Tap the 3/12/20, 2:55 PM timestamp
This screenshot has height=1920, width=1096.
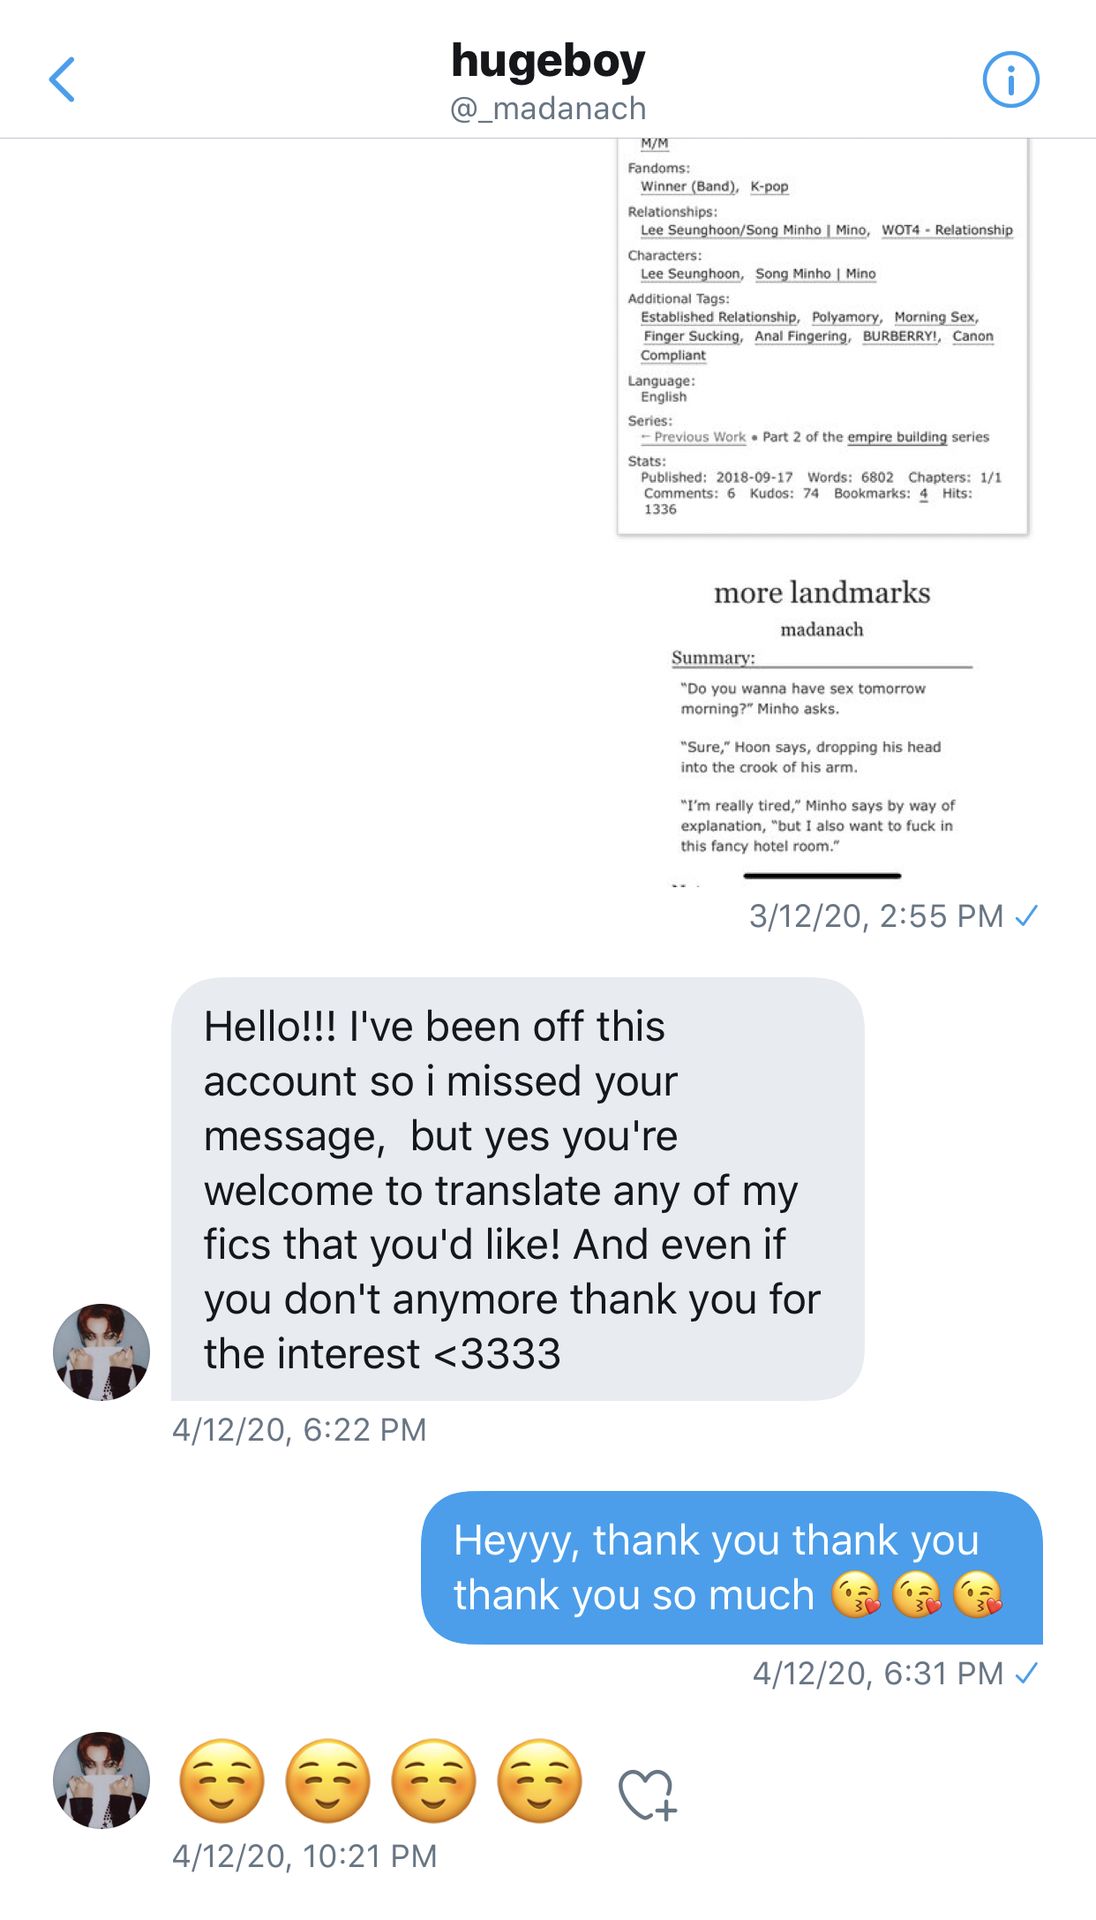coord(876,916)
